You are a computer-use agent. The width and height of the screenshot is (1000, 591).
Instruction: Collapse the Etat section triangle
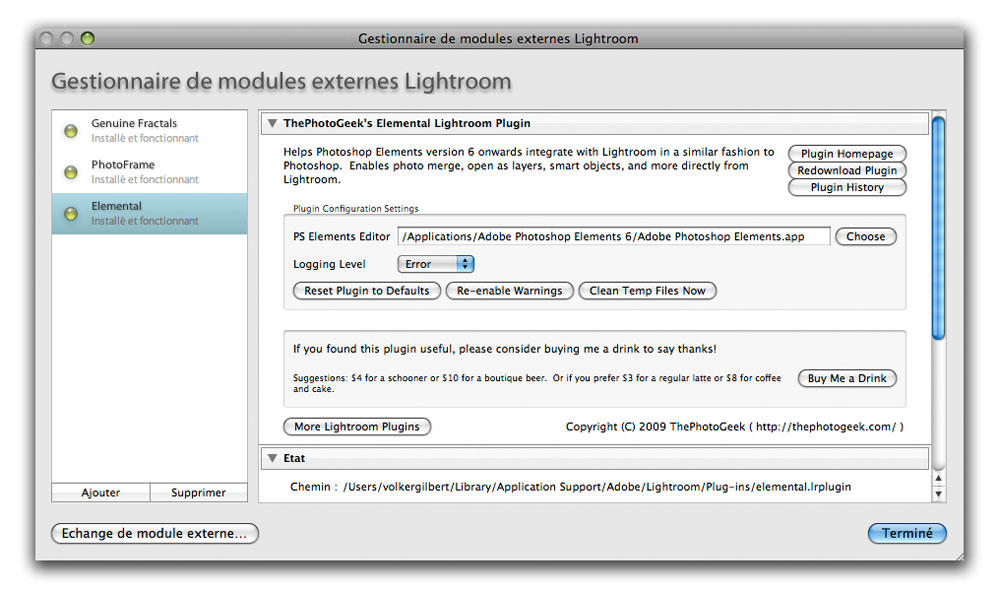(x=272, y=458)
